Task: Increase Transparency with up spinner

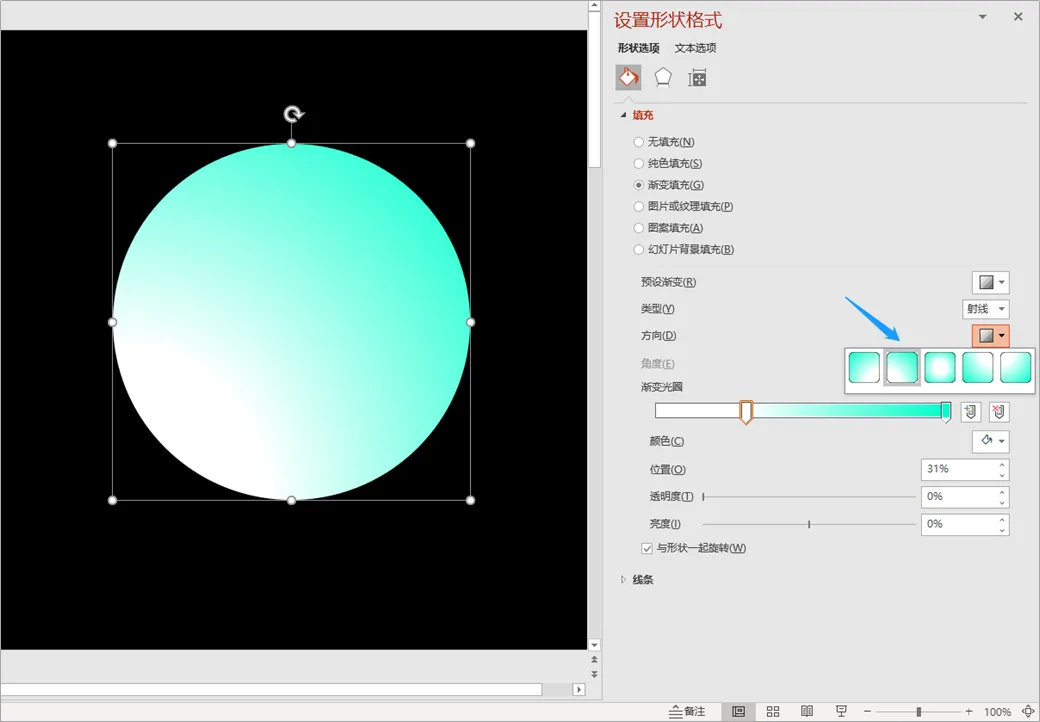Action: pos(1002,492)
